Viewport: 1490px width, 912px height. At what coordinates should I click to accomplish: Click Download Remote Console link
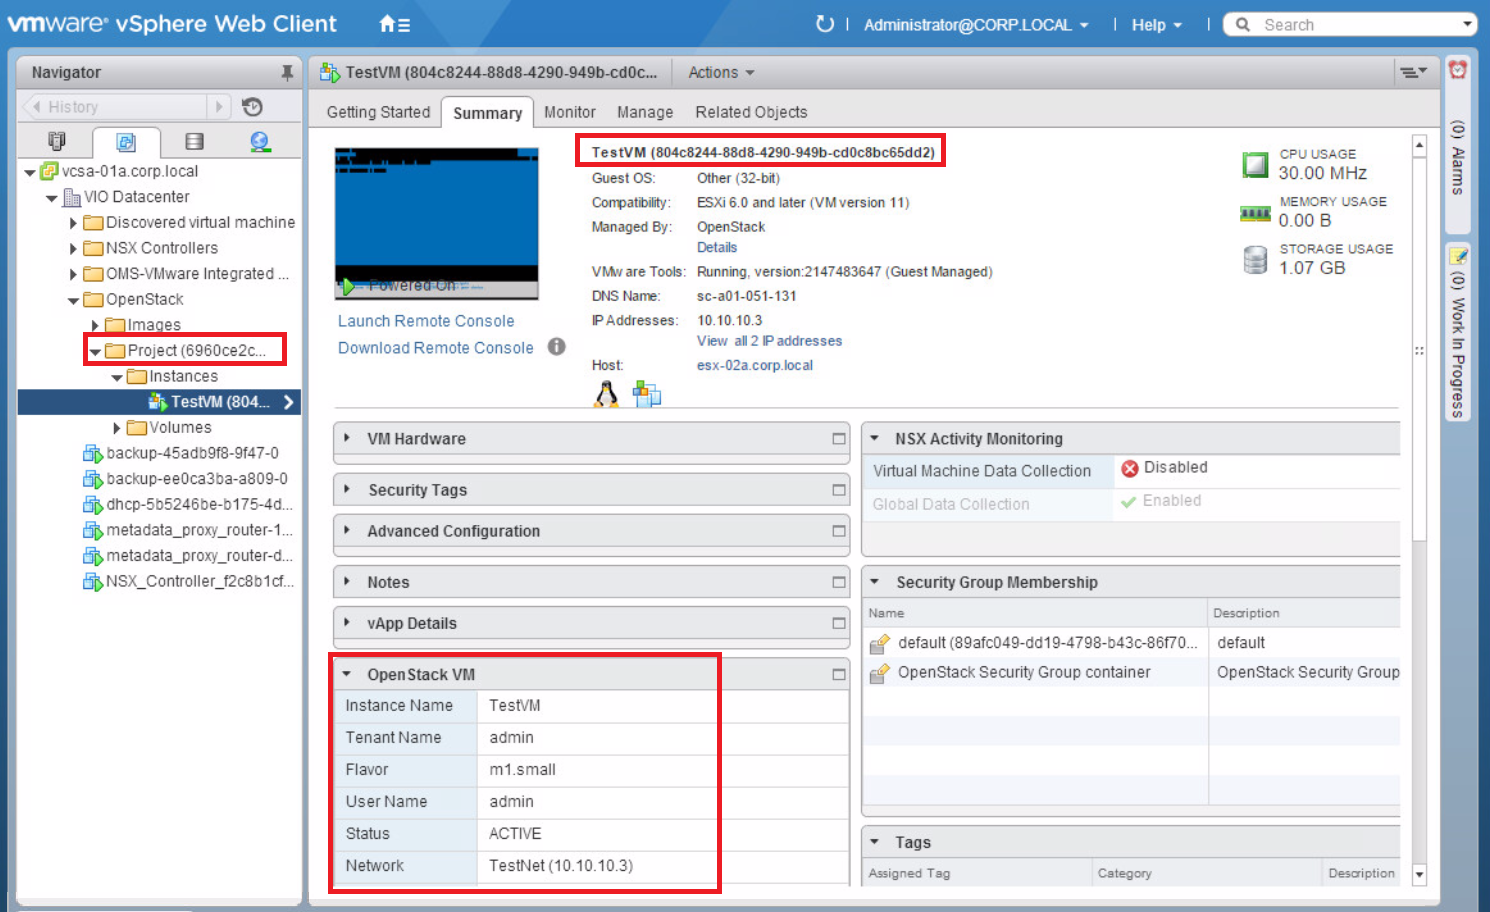[436, 348]
